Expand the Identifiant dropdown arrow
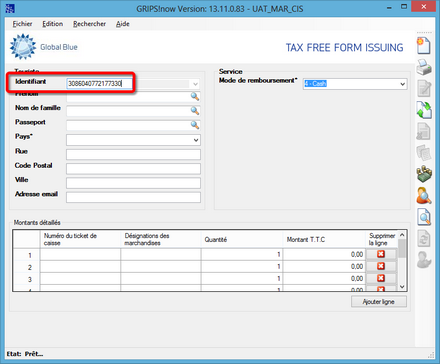This screenshot has width=440, height=364. coord(196,84)
